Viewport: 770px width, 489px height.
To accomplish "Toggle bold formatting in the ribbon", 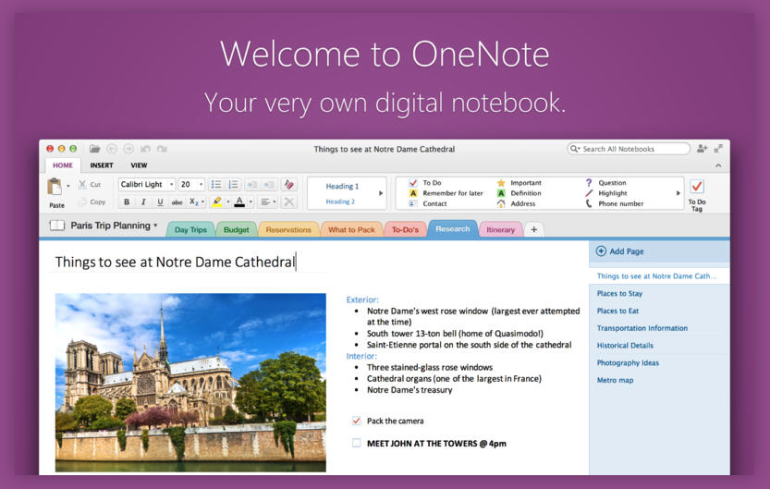I will click(x=126, y=202).
